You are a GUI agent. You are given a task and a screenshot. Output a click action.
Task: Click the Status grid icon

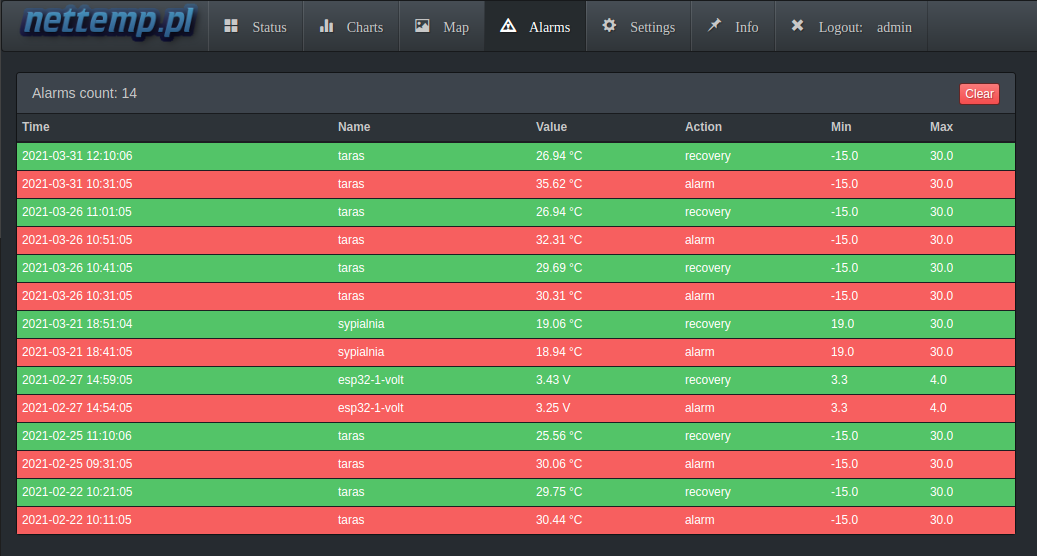pos(231,26)
